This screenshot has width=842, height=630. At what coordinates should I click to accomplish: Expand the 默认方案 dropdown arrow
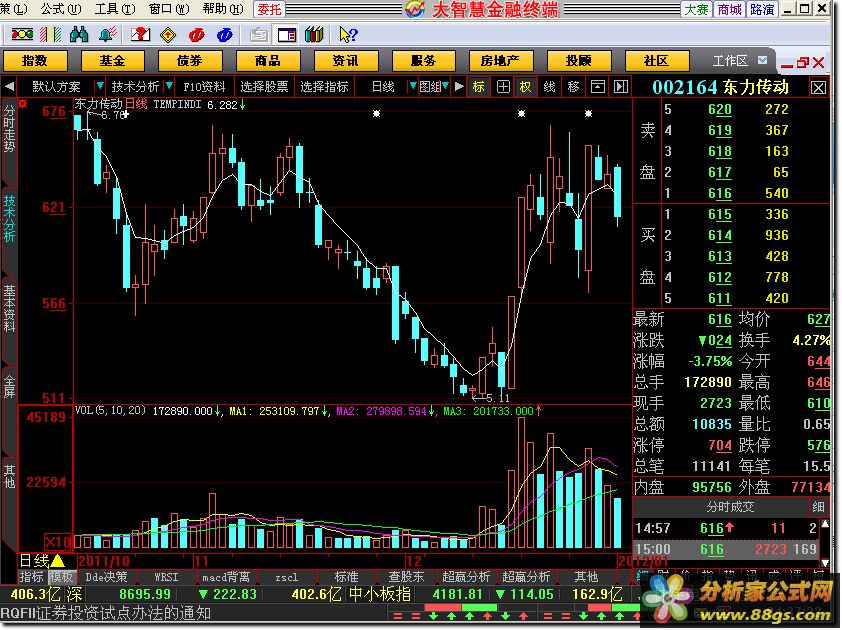(99, 86)
